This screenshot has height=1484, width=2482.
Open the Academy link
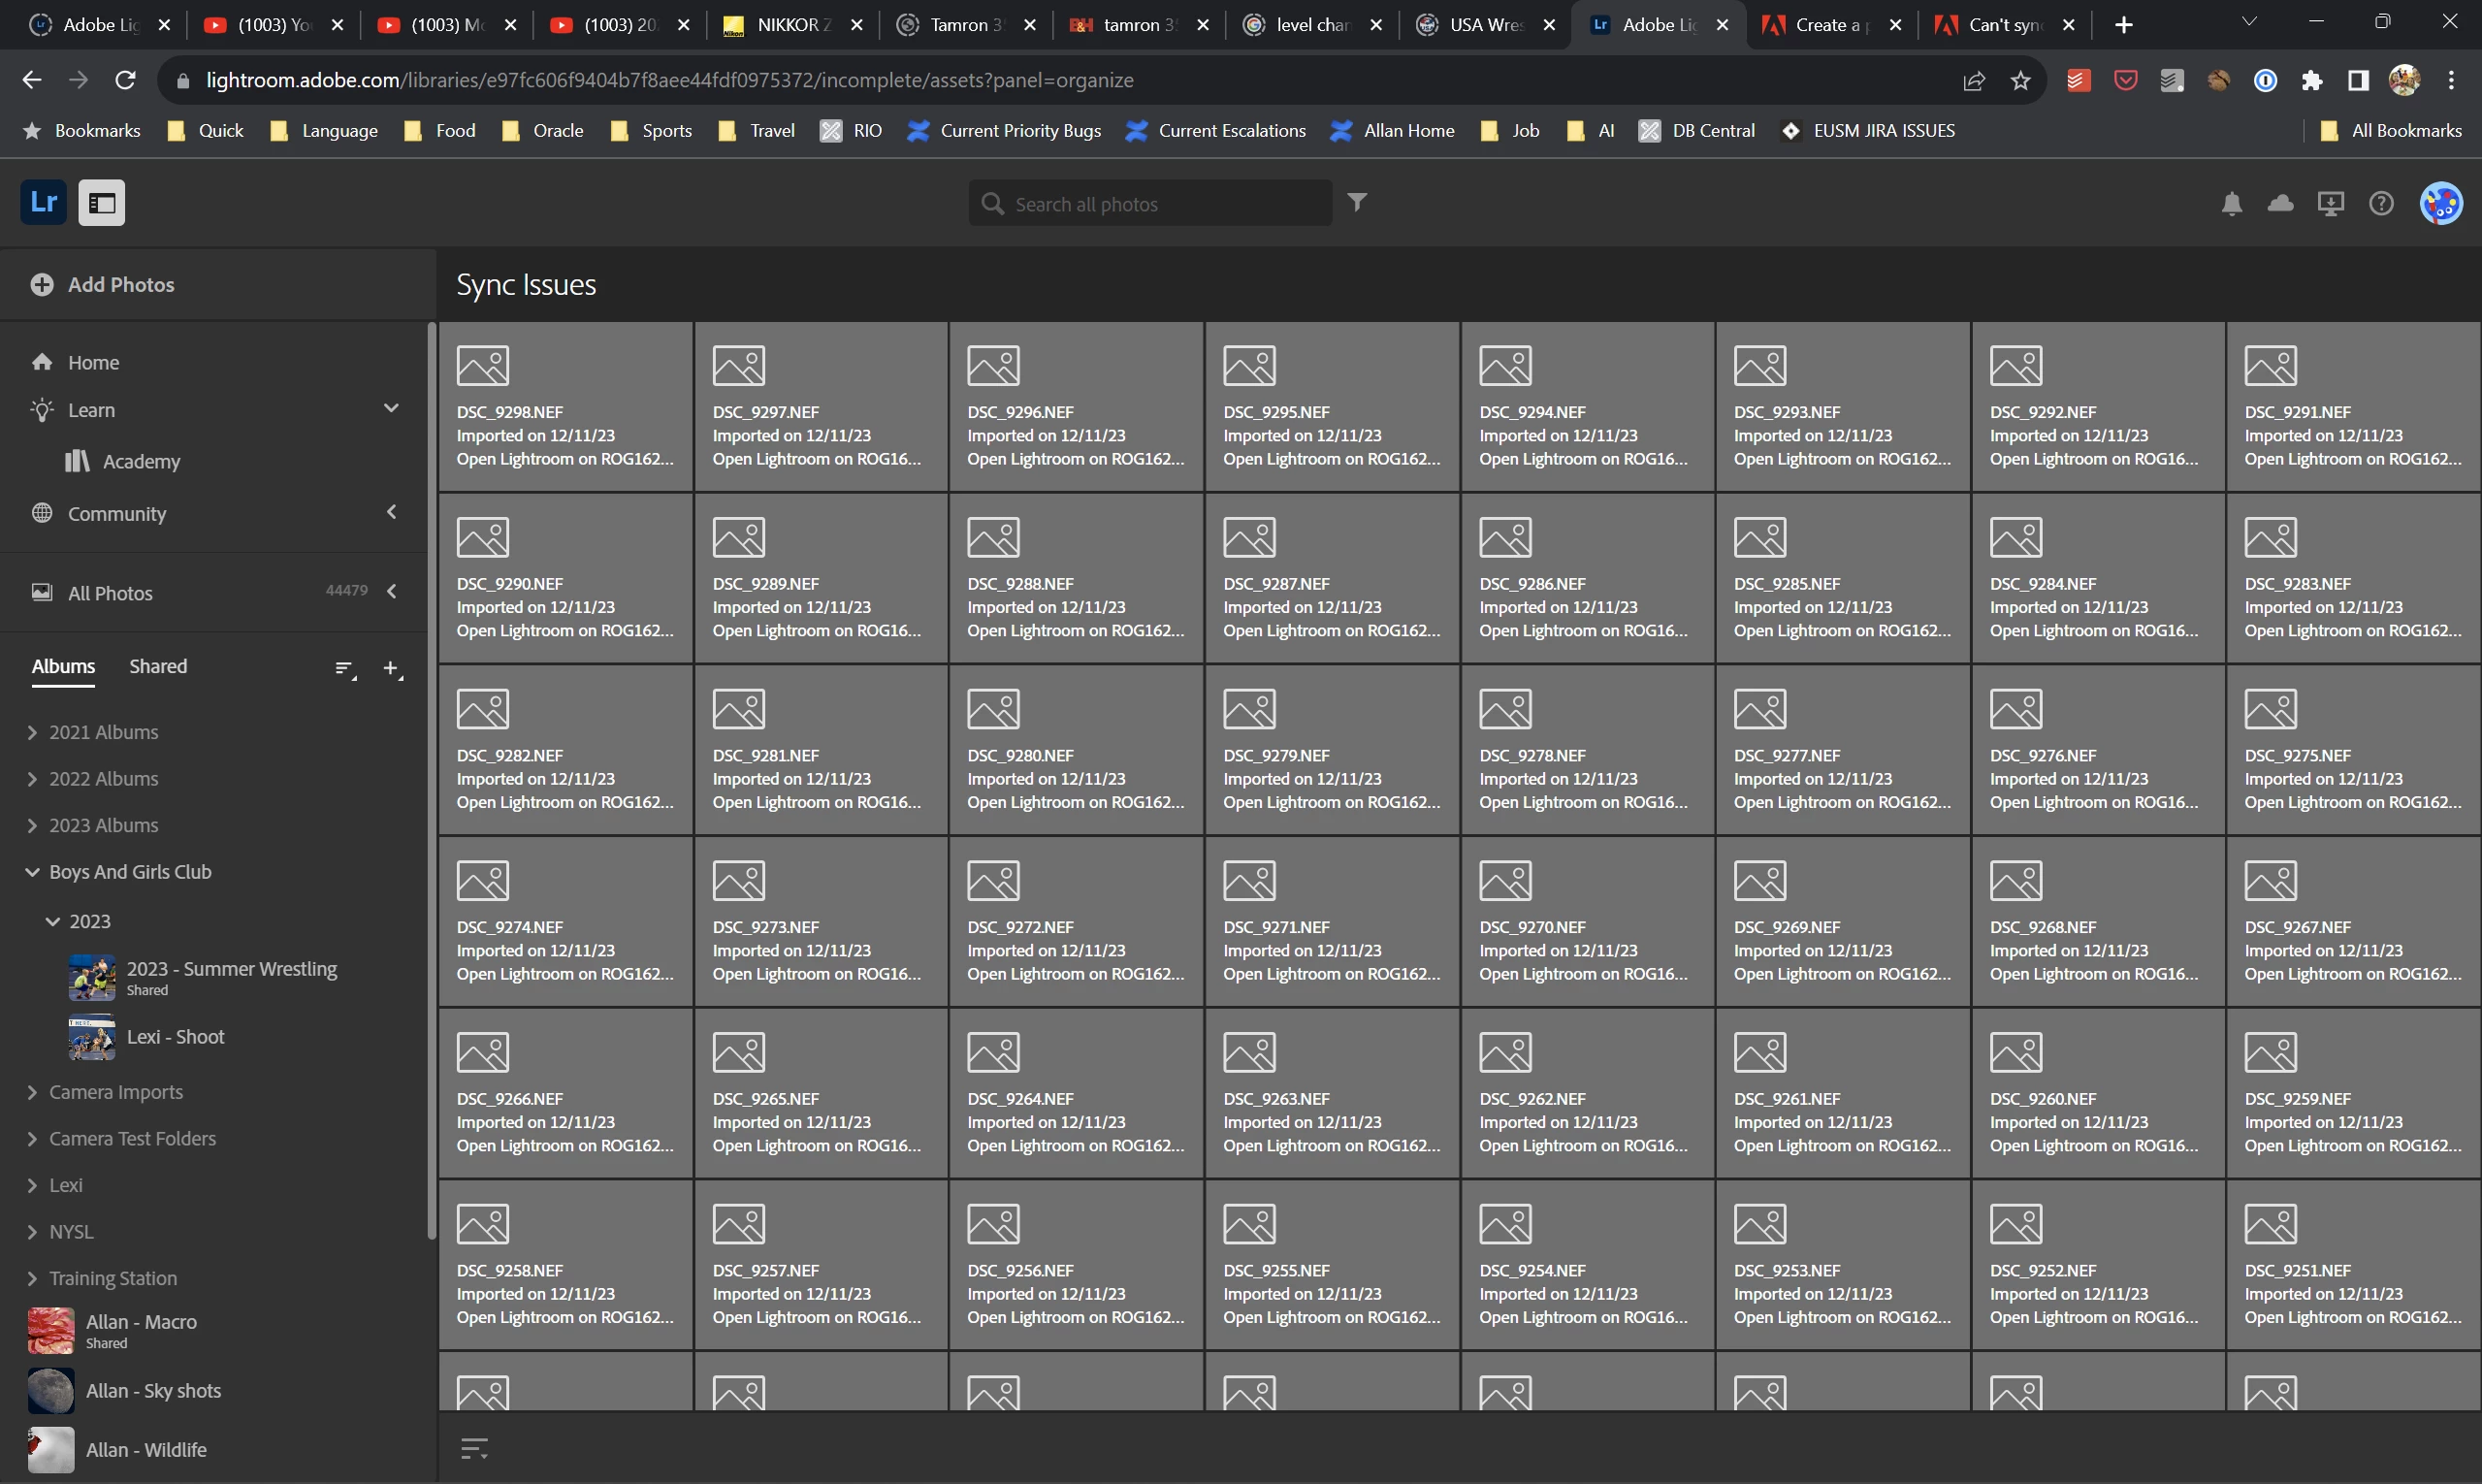[141, 461]
